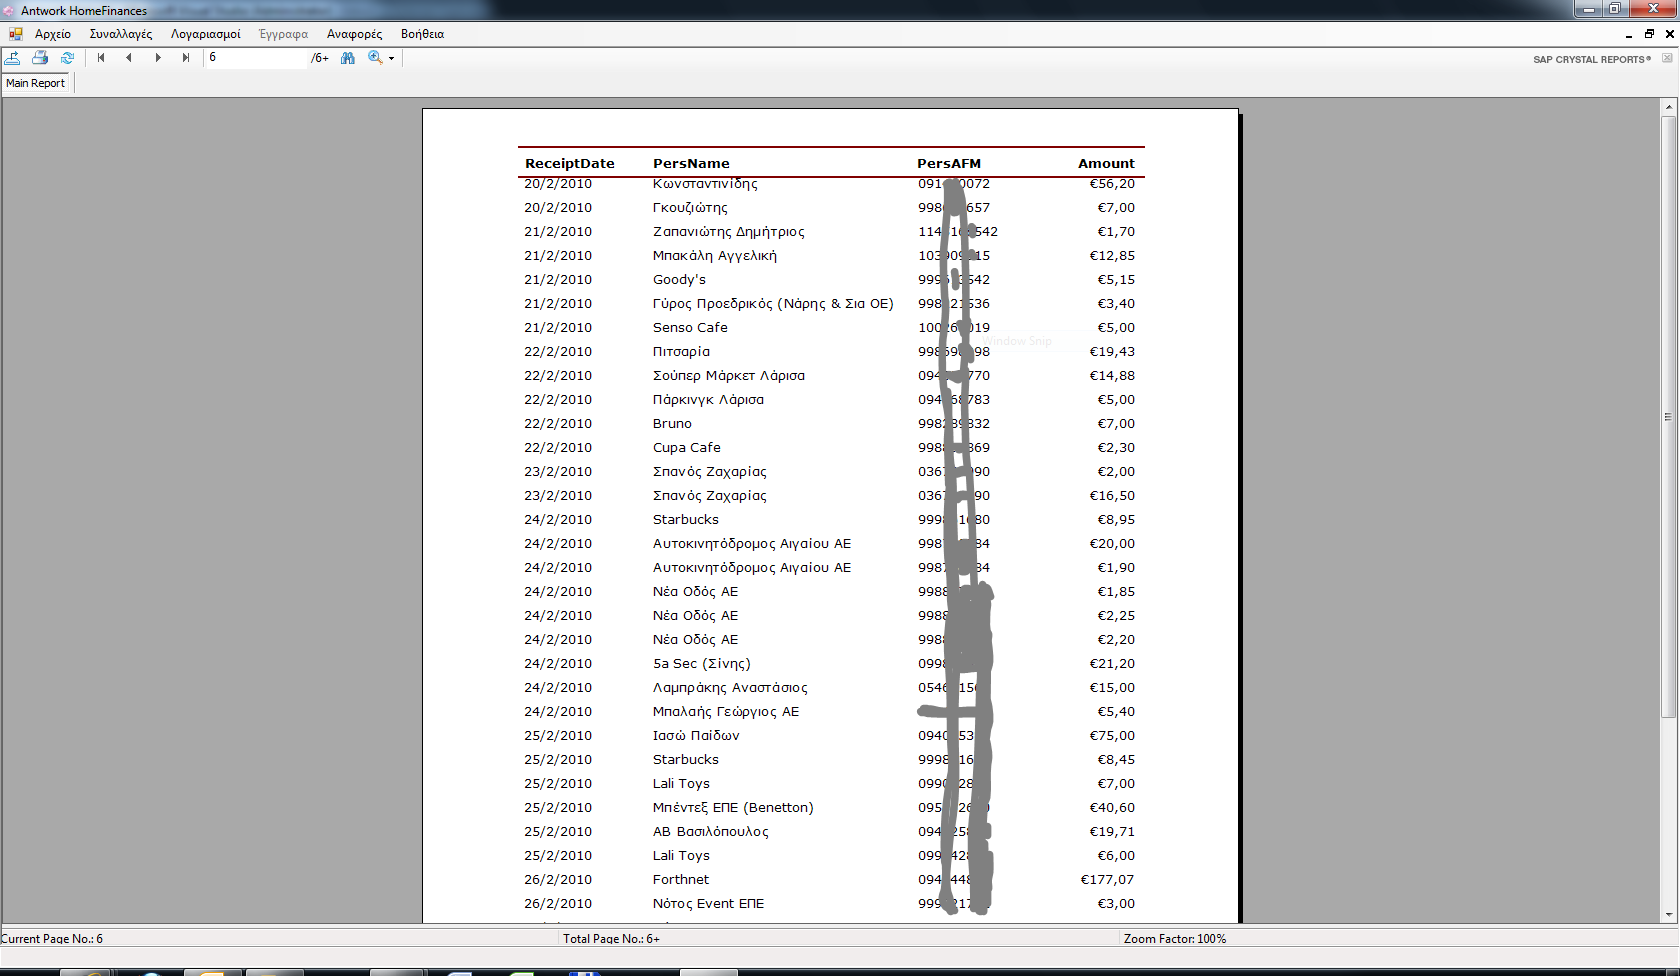The height and width of the screenshot is (976, 1680).
Task: Select the 5a Sec (Σίνης) name cell
Action: [702, 664]
